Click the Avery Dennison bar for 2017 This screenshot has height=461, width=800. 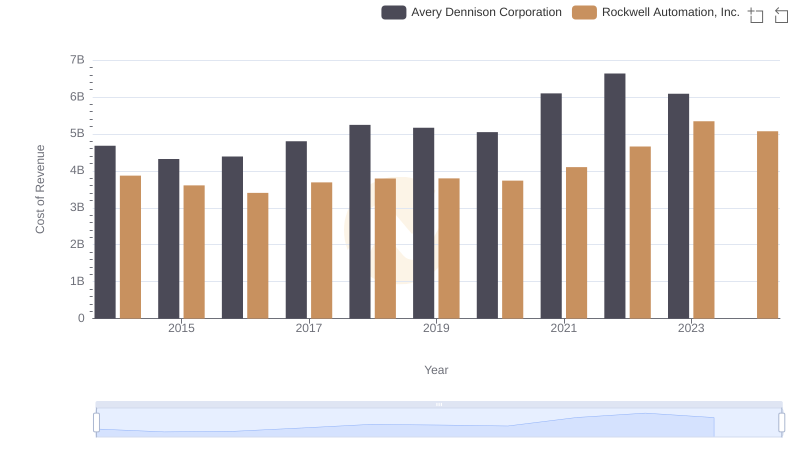(x=296, y=229)
